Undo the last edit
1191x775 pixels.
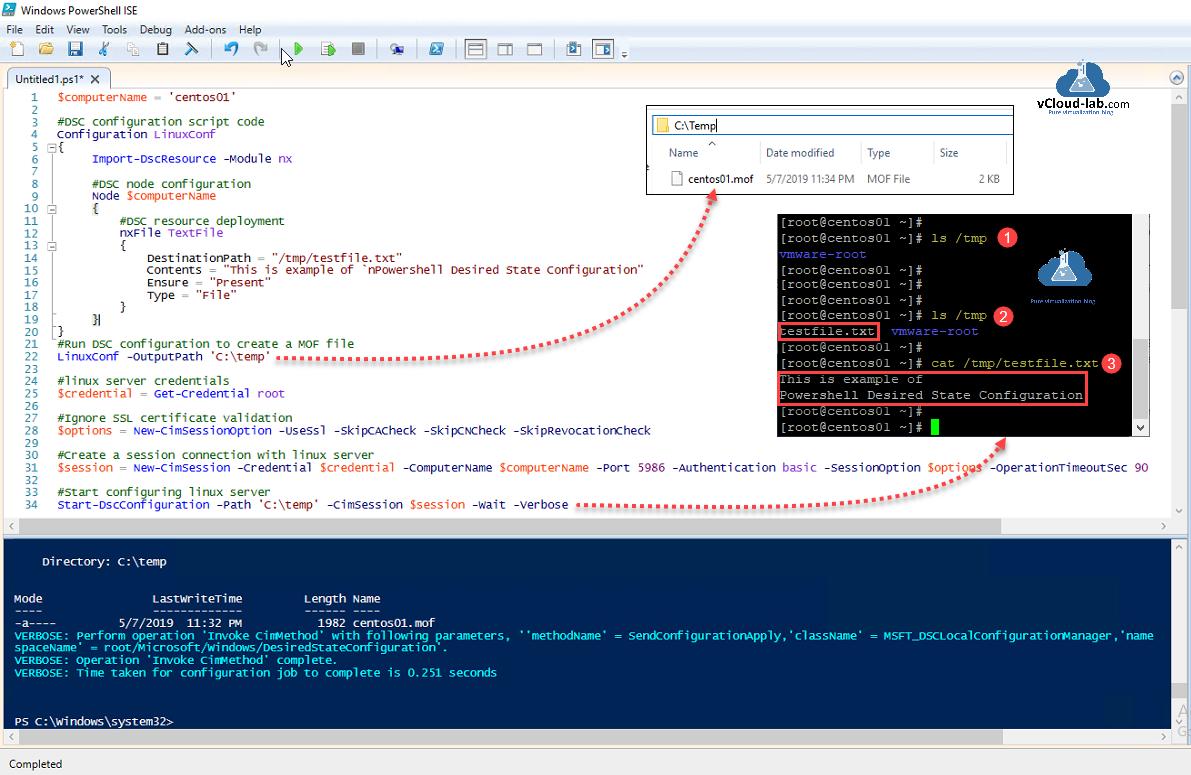point(231,49)
